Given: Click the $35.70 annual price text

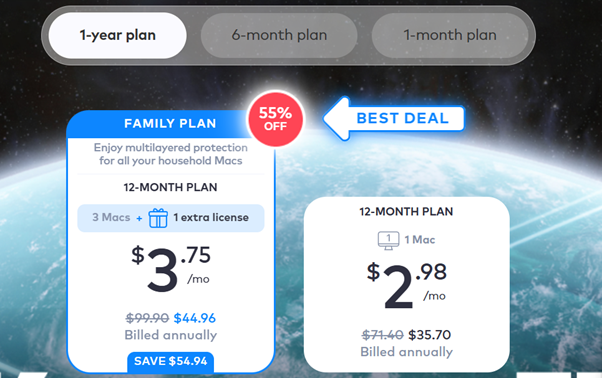Looking at the screenshot, I should pos(430,335).
